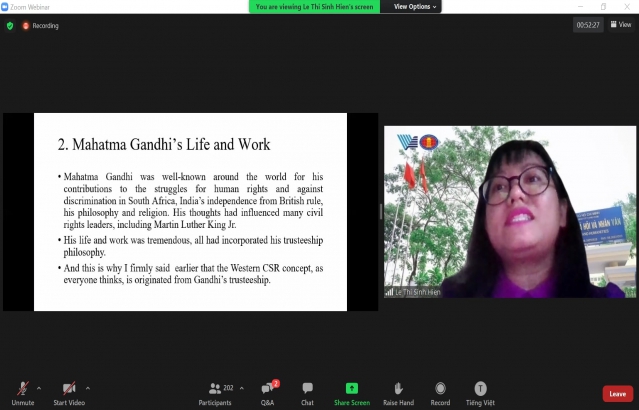
Task: Raise Hand in the webinar
Action: (398, 394)
